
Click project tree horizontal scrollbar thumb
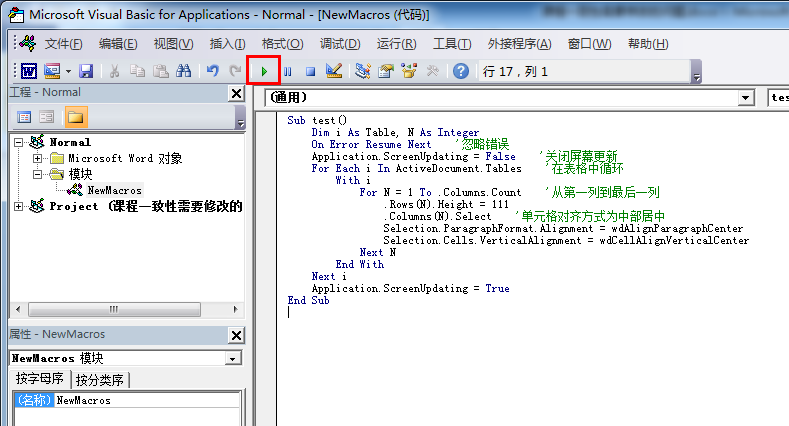coord(114,309)
